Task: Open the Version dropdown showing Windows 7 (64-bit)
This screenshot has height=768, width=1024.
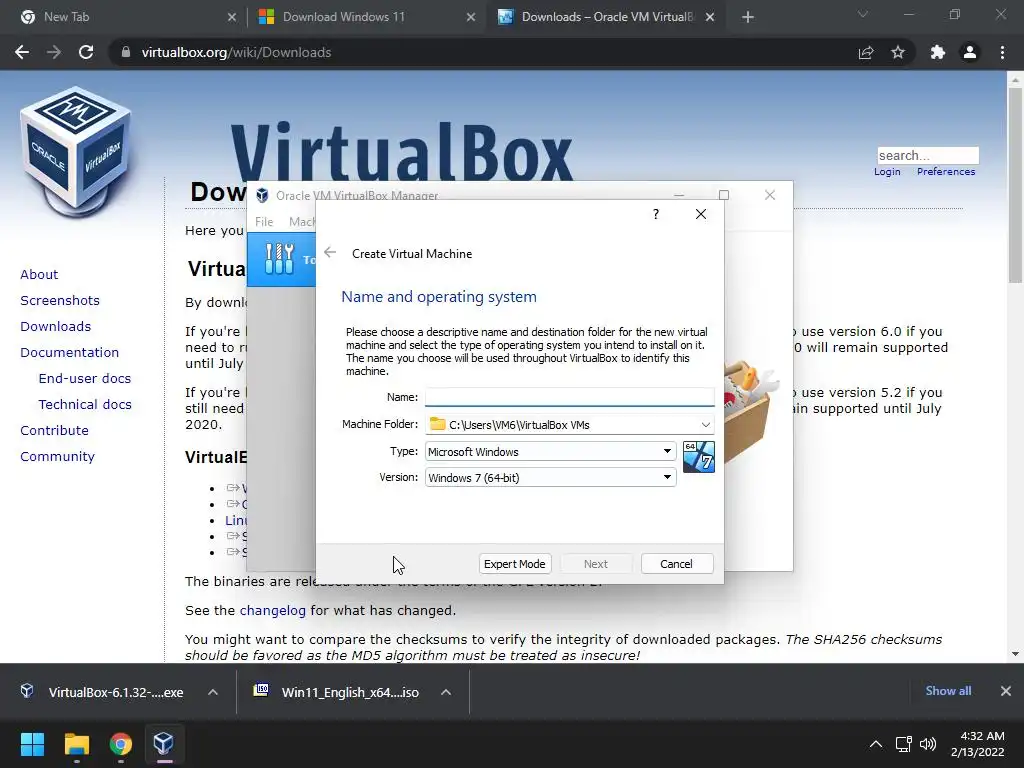Action: click(551, 477)
